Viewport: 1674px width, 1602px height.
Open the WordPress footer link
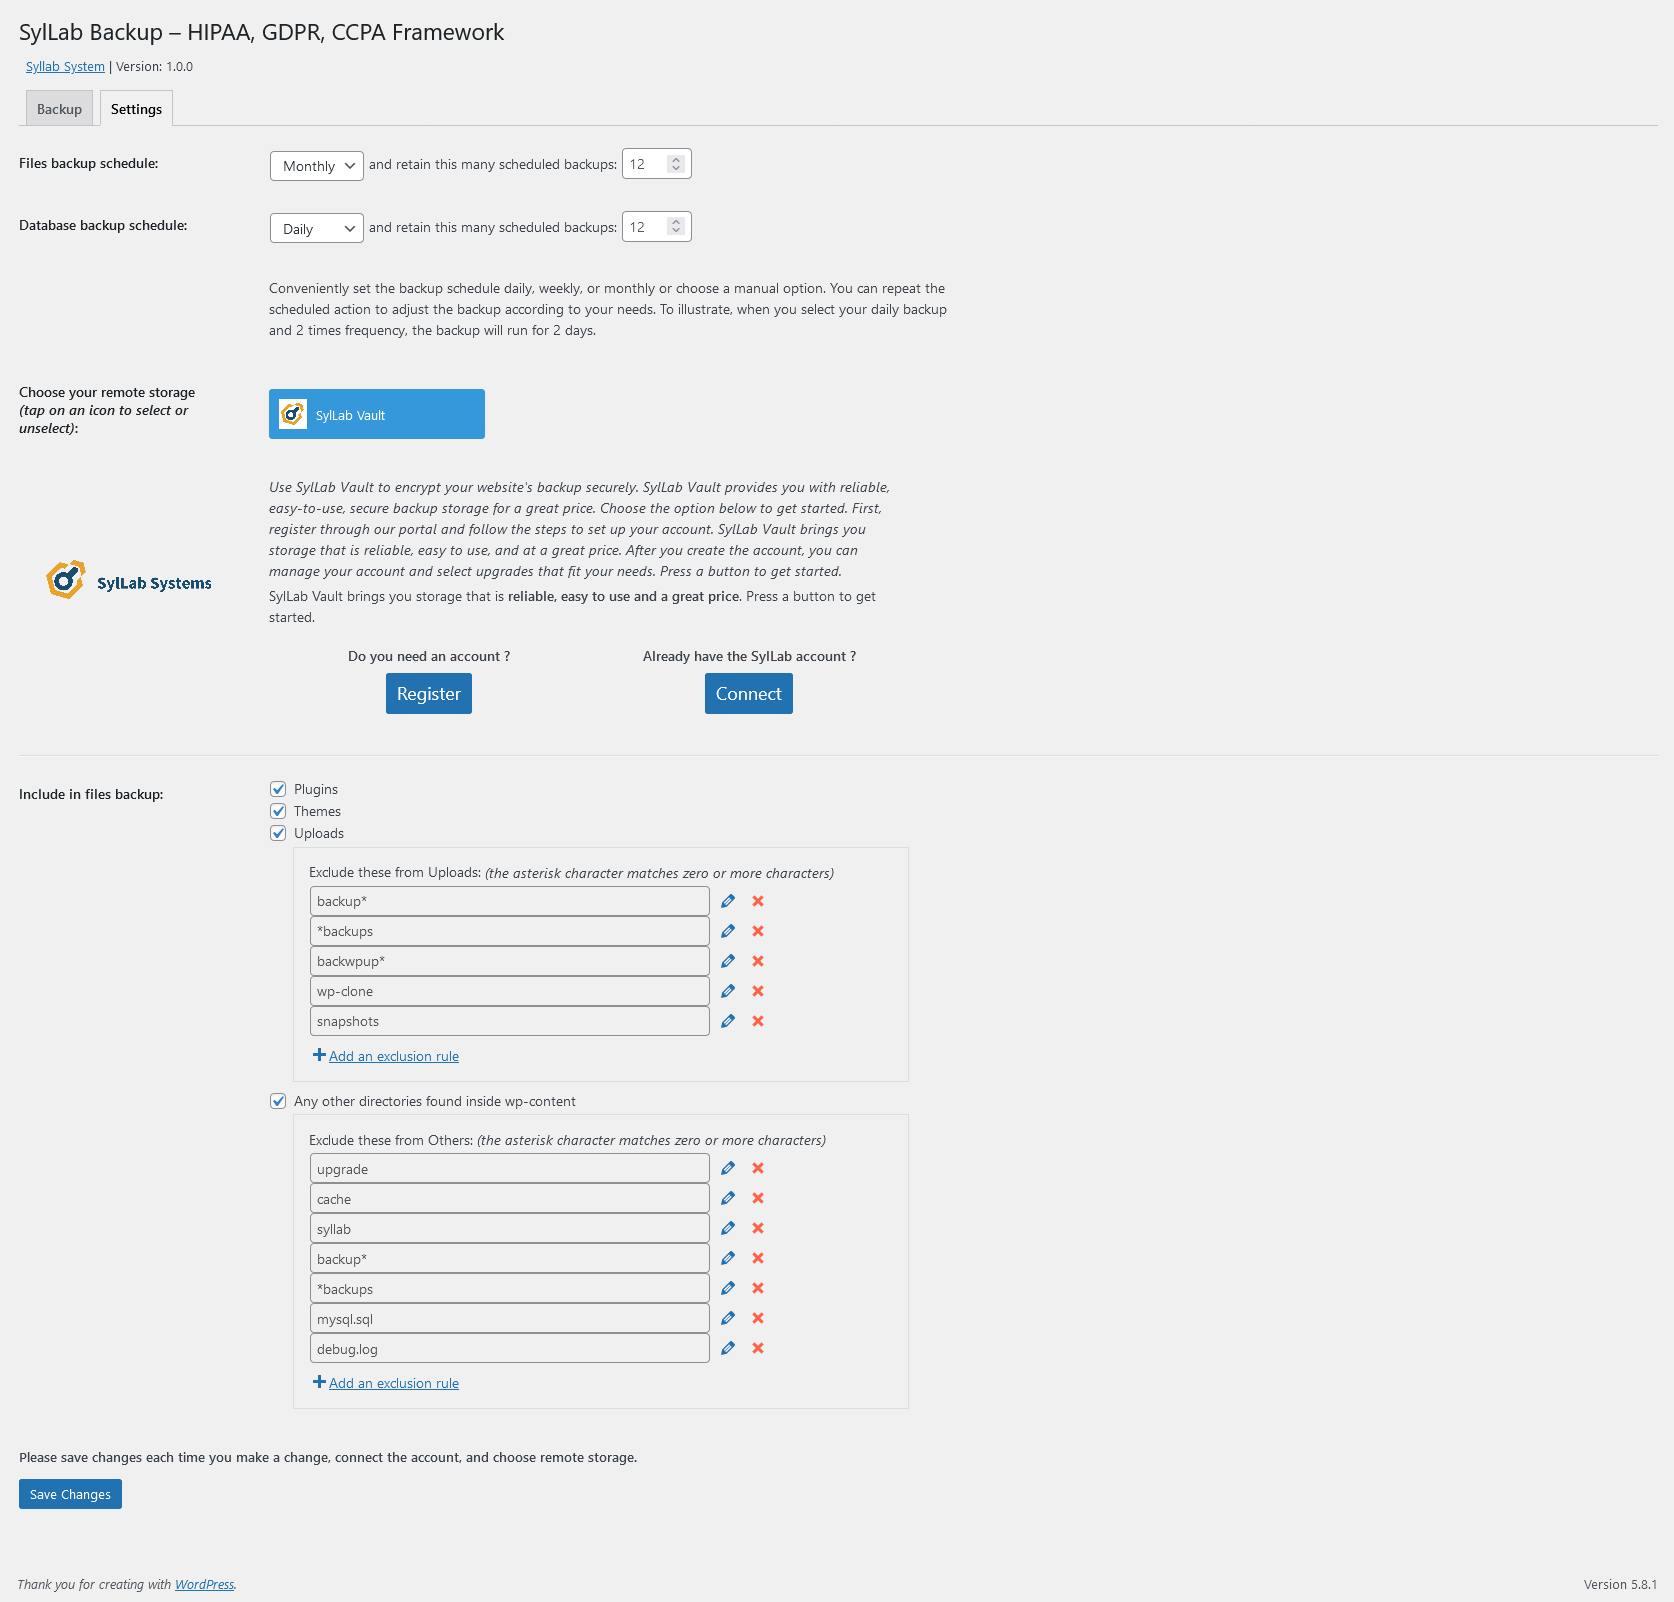coord(205,1585)
